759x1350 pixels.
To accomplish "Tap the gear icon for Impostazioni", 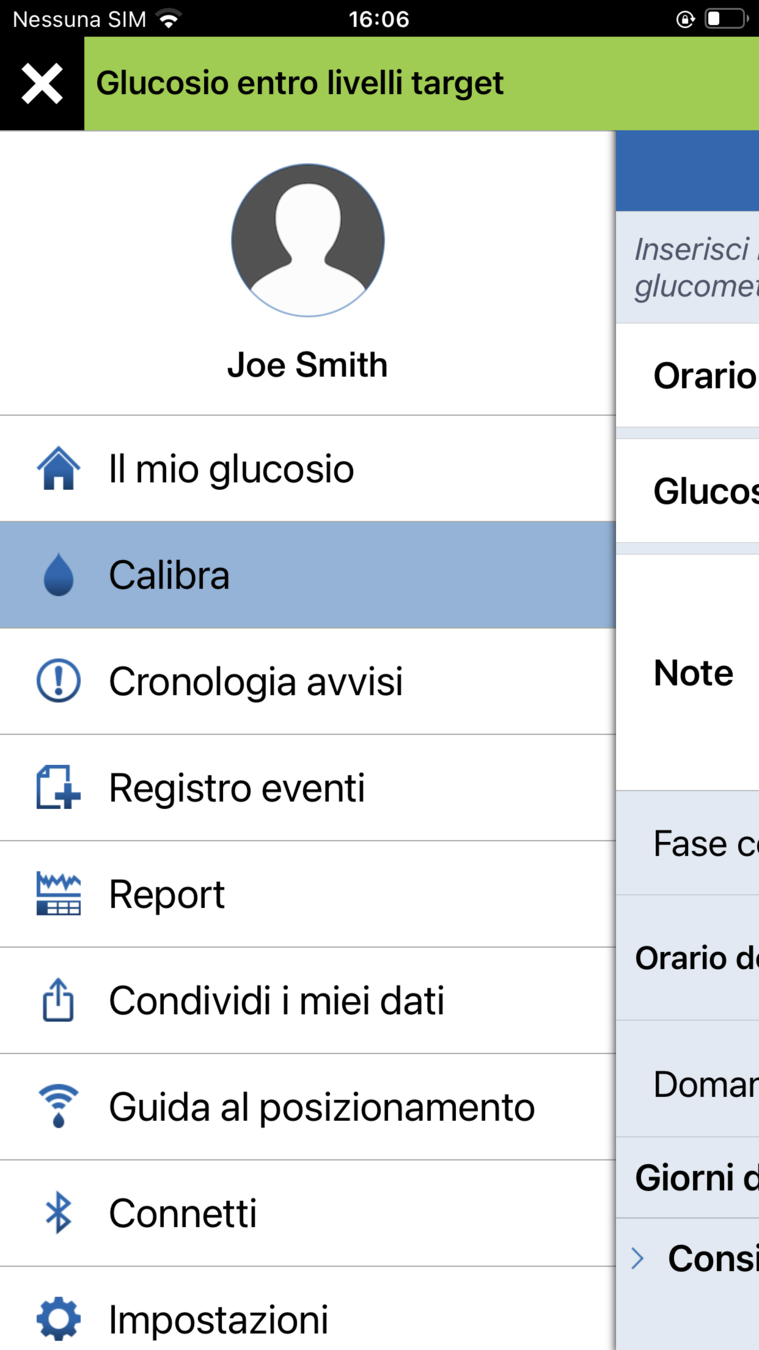I will pos(58,1319).
